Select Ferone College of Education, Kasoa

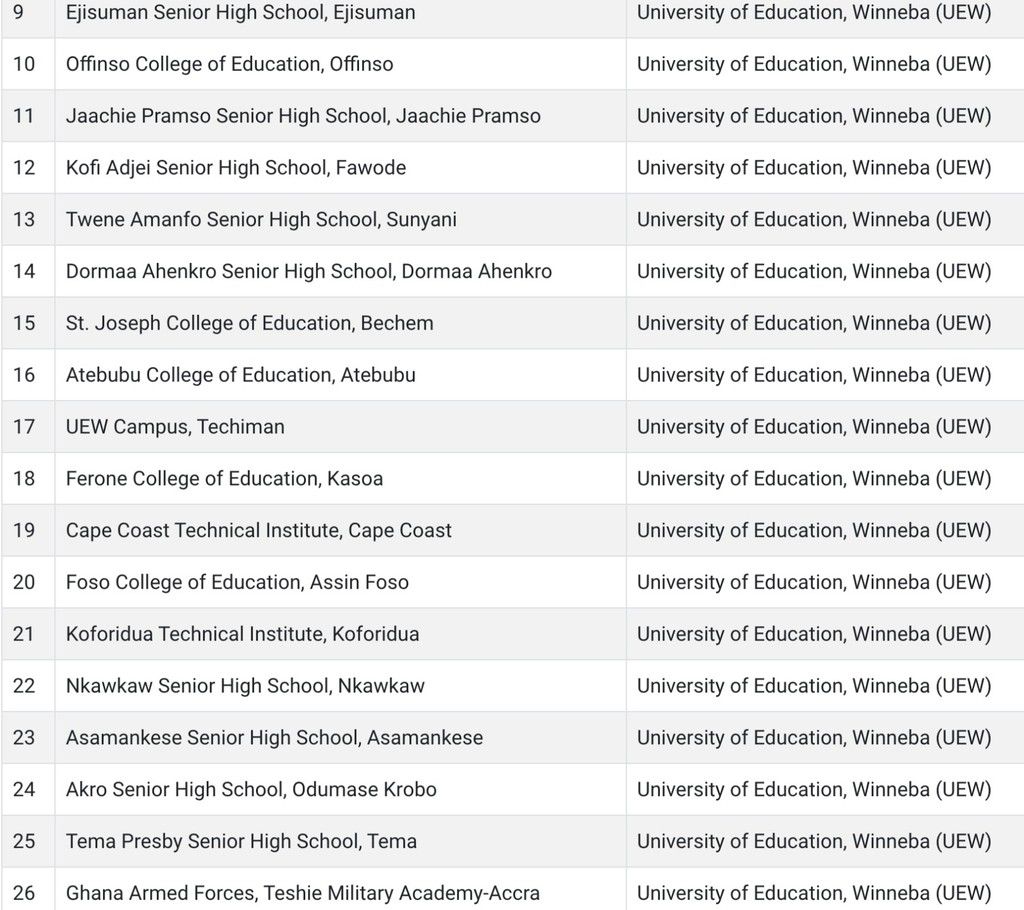pyautogui.click(x=224, y=479)
